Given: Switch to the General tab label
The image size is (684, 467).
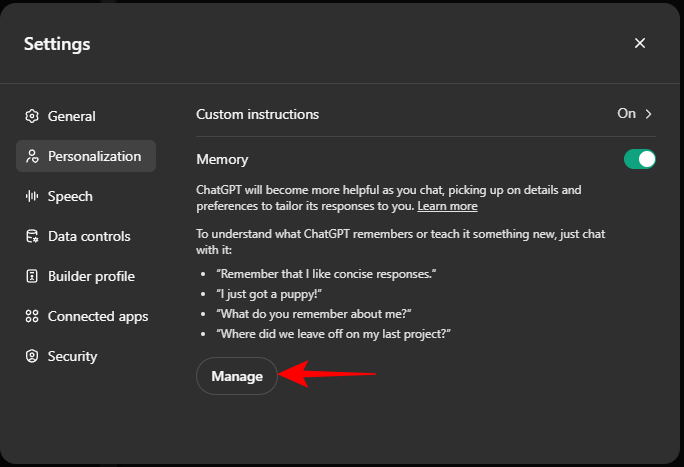Looking at the screenshot, I should pyautogui.click(x=72, y=116).
